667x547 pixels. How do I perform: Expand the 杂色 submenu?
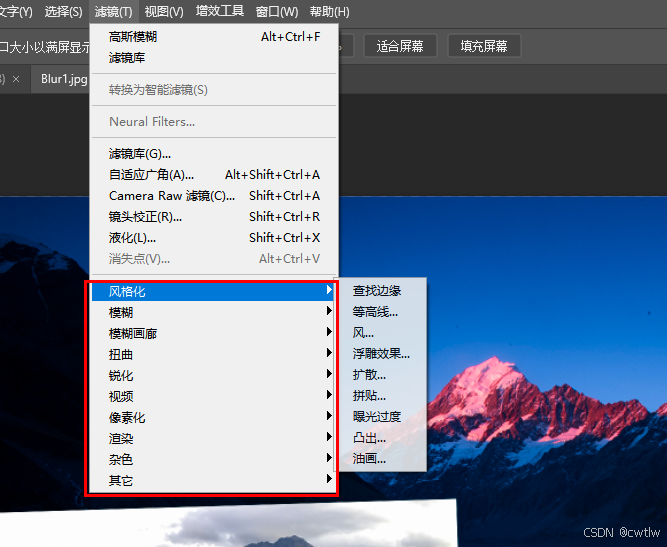click(x=213, y=459)
